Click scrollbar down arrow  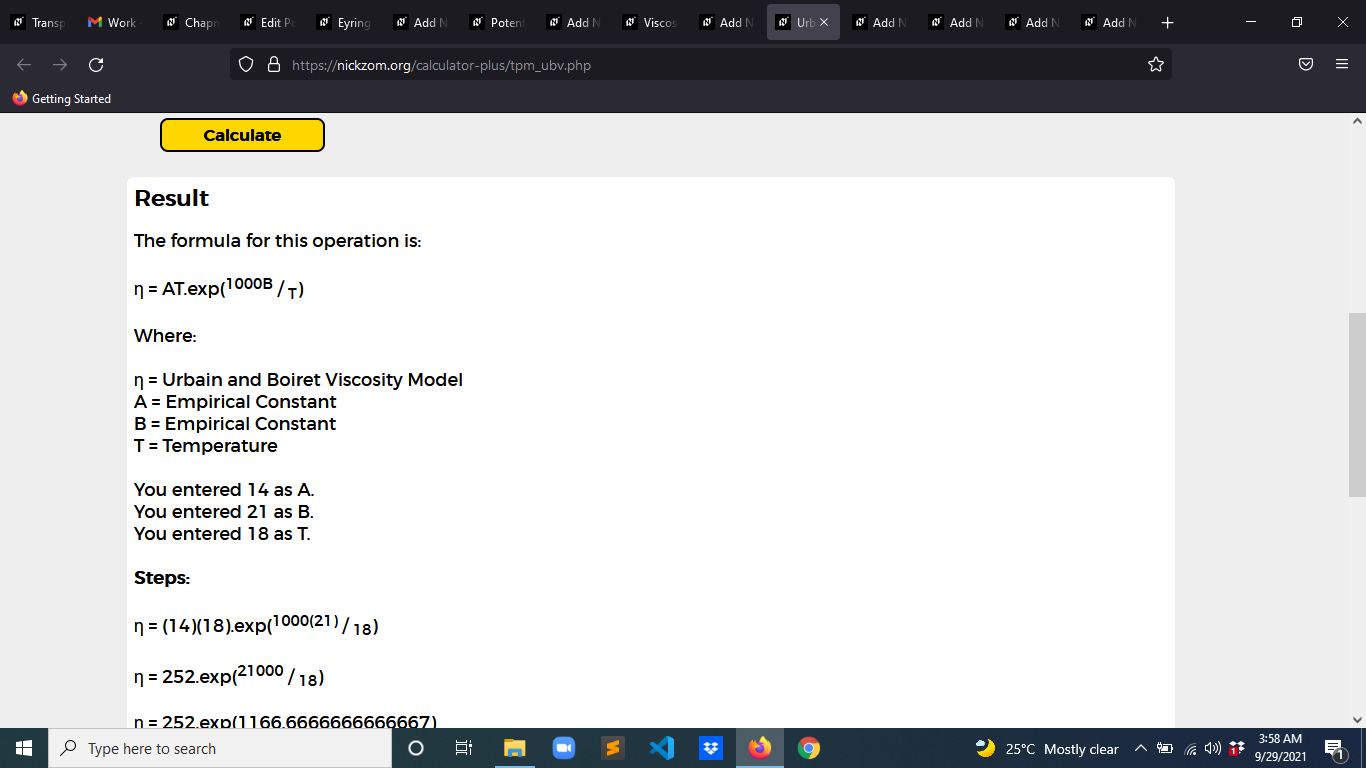pyautogui.click(x=1357, y=719)
